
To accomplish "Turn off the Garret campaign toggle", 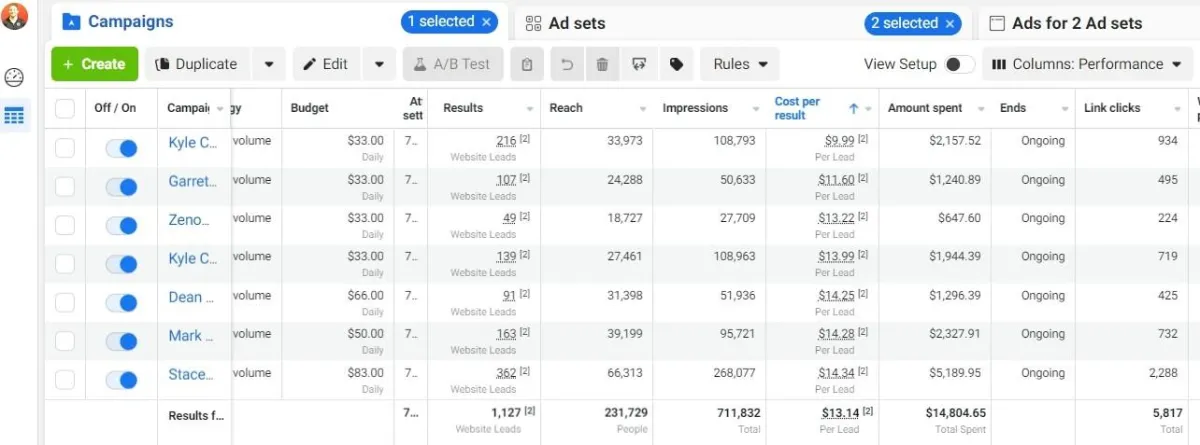I will tap(121, 187).
